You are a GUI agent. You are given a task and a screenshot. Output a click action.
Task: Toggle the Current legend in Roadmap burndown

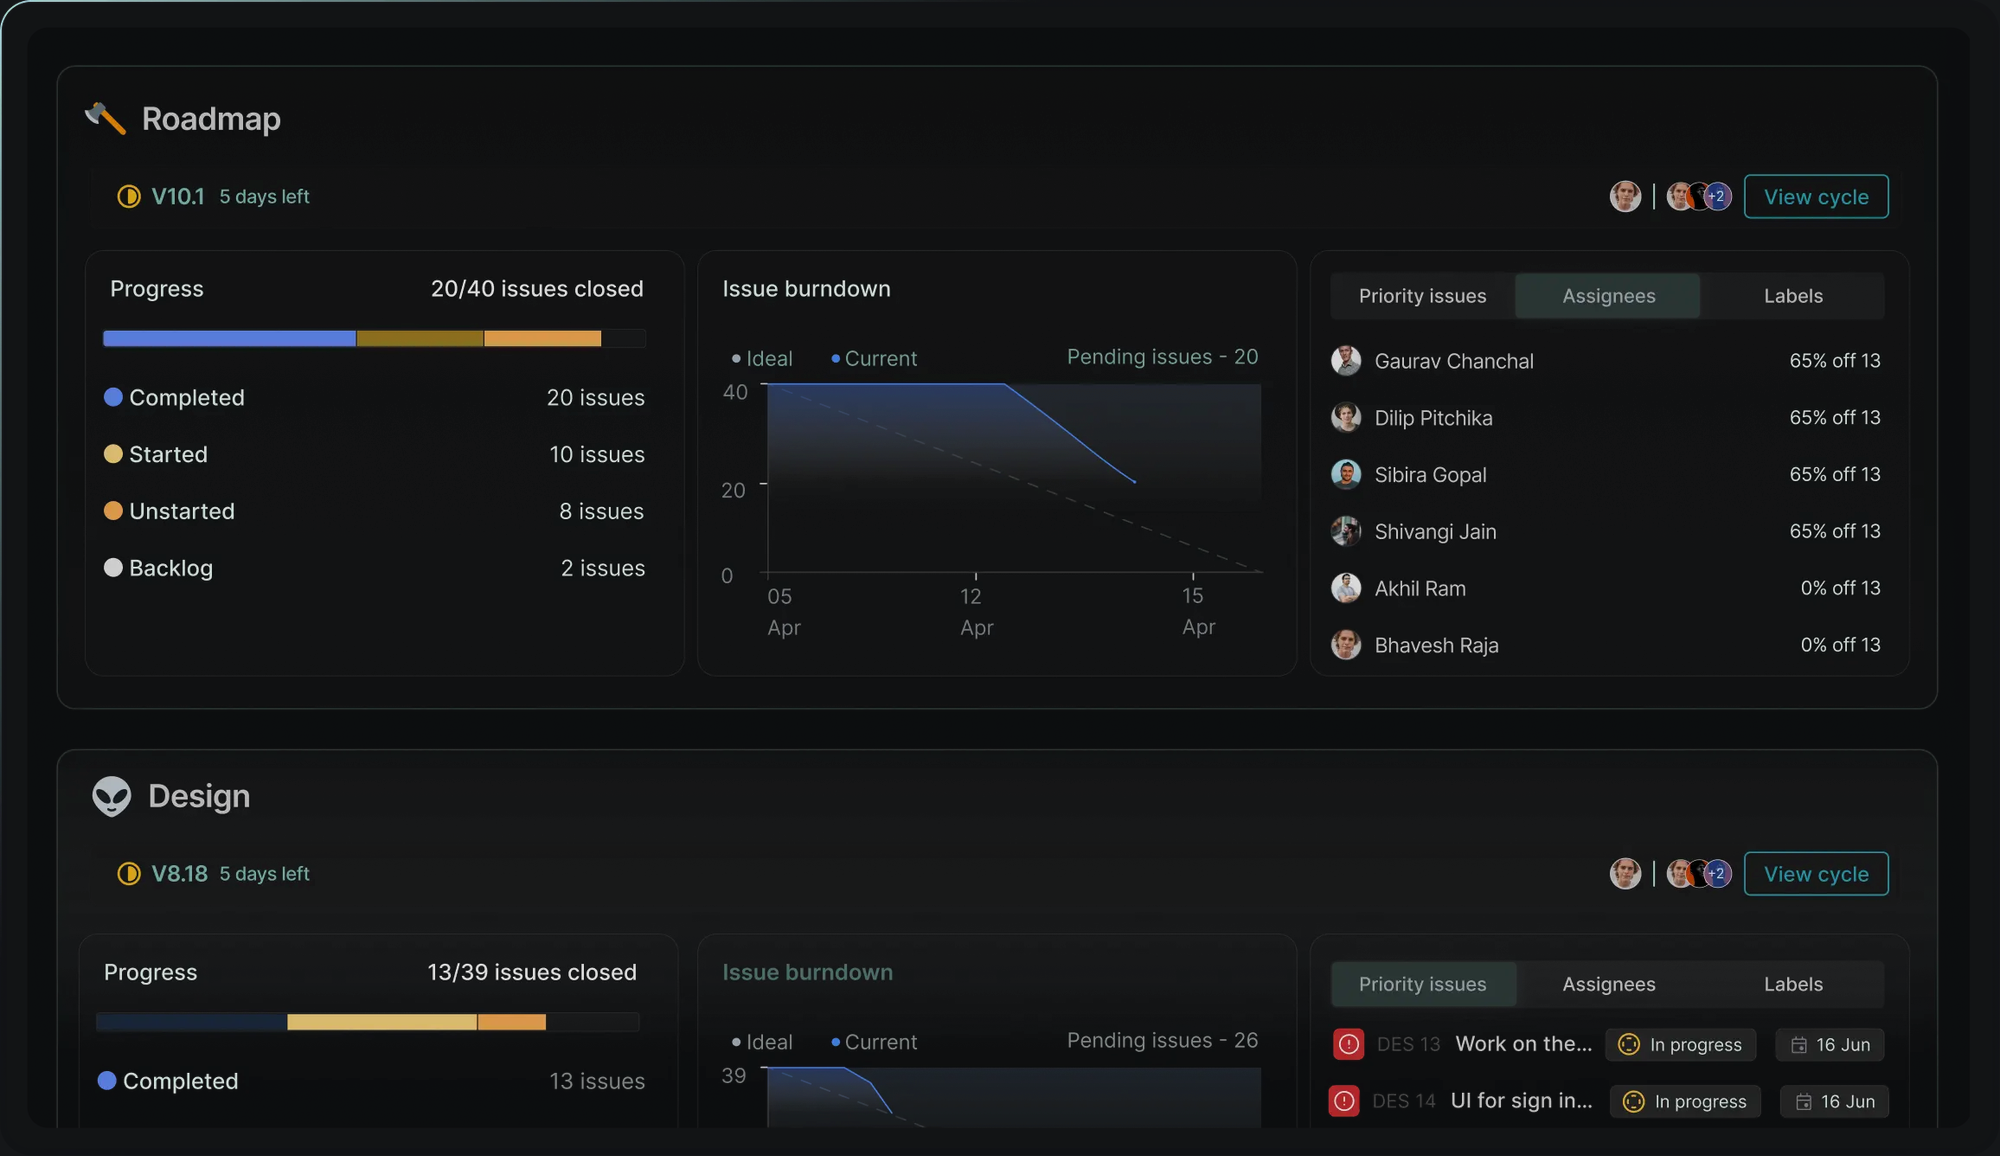(x=874, y=358)
